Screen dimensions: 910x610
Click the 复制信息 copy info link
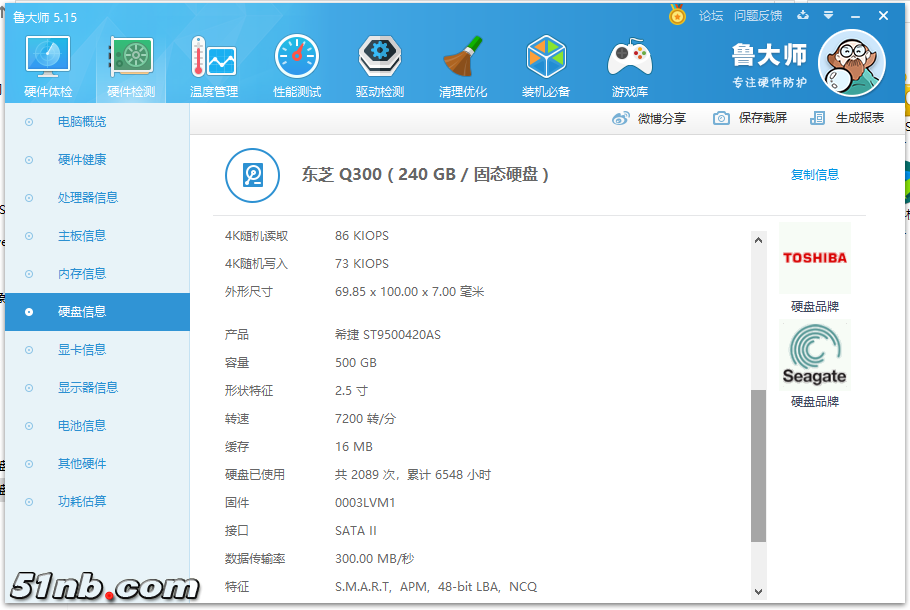coord(815,175)
